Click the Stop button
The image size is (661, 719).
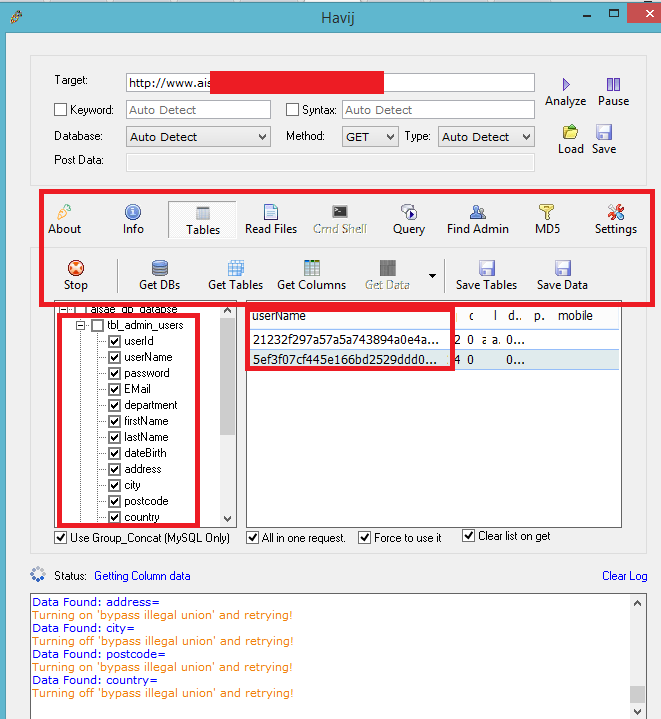(76, 276)
